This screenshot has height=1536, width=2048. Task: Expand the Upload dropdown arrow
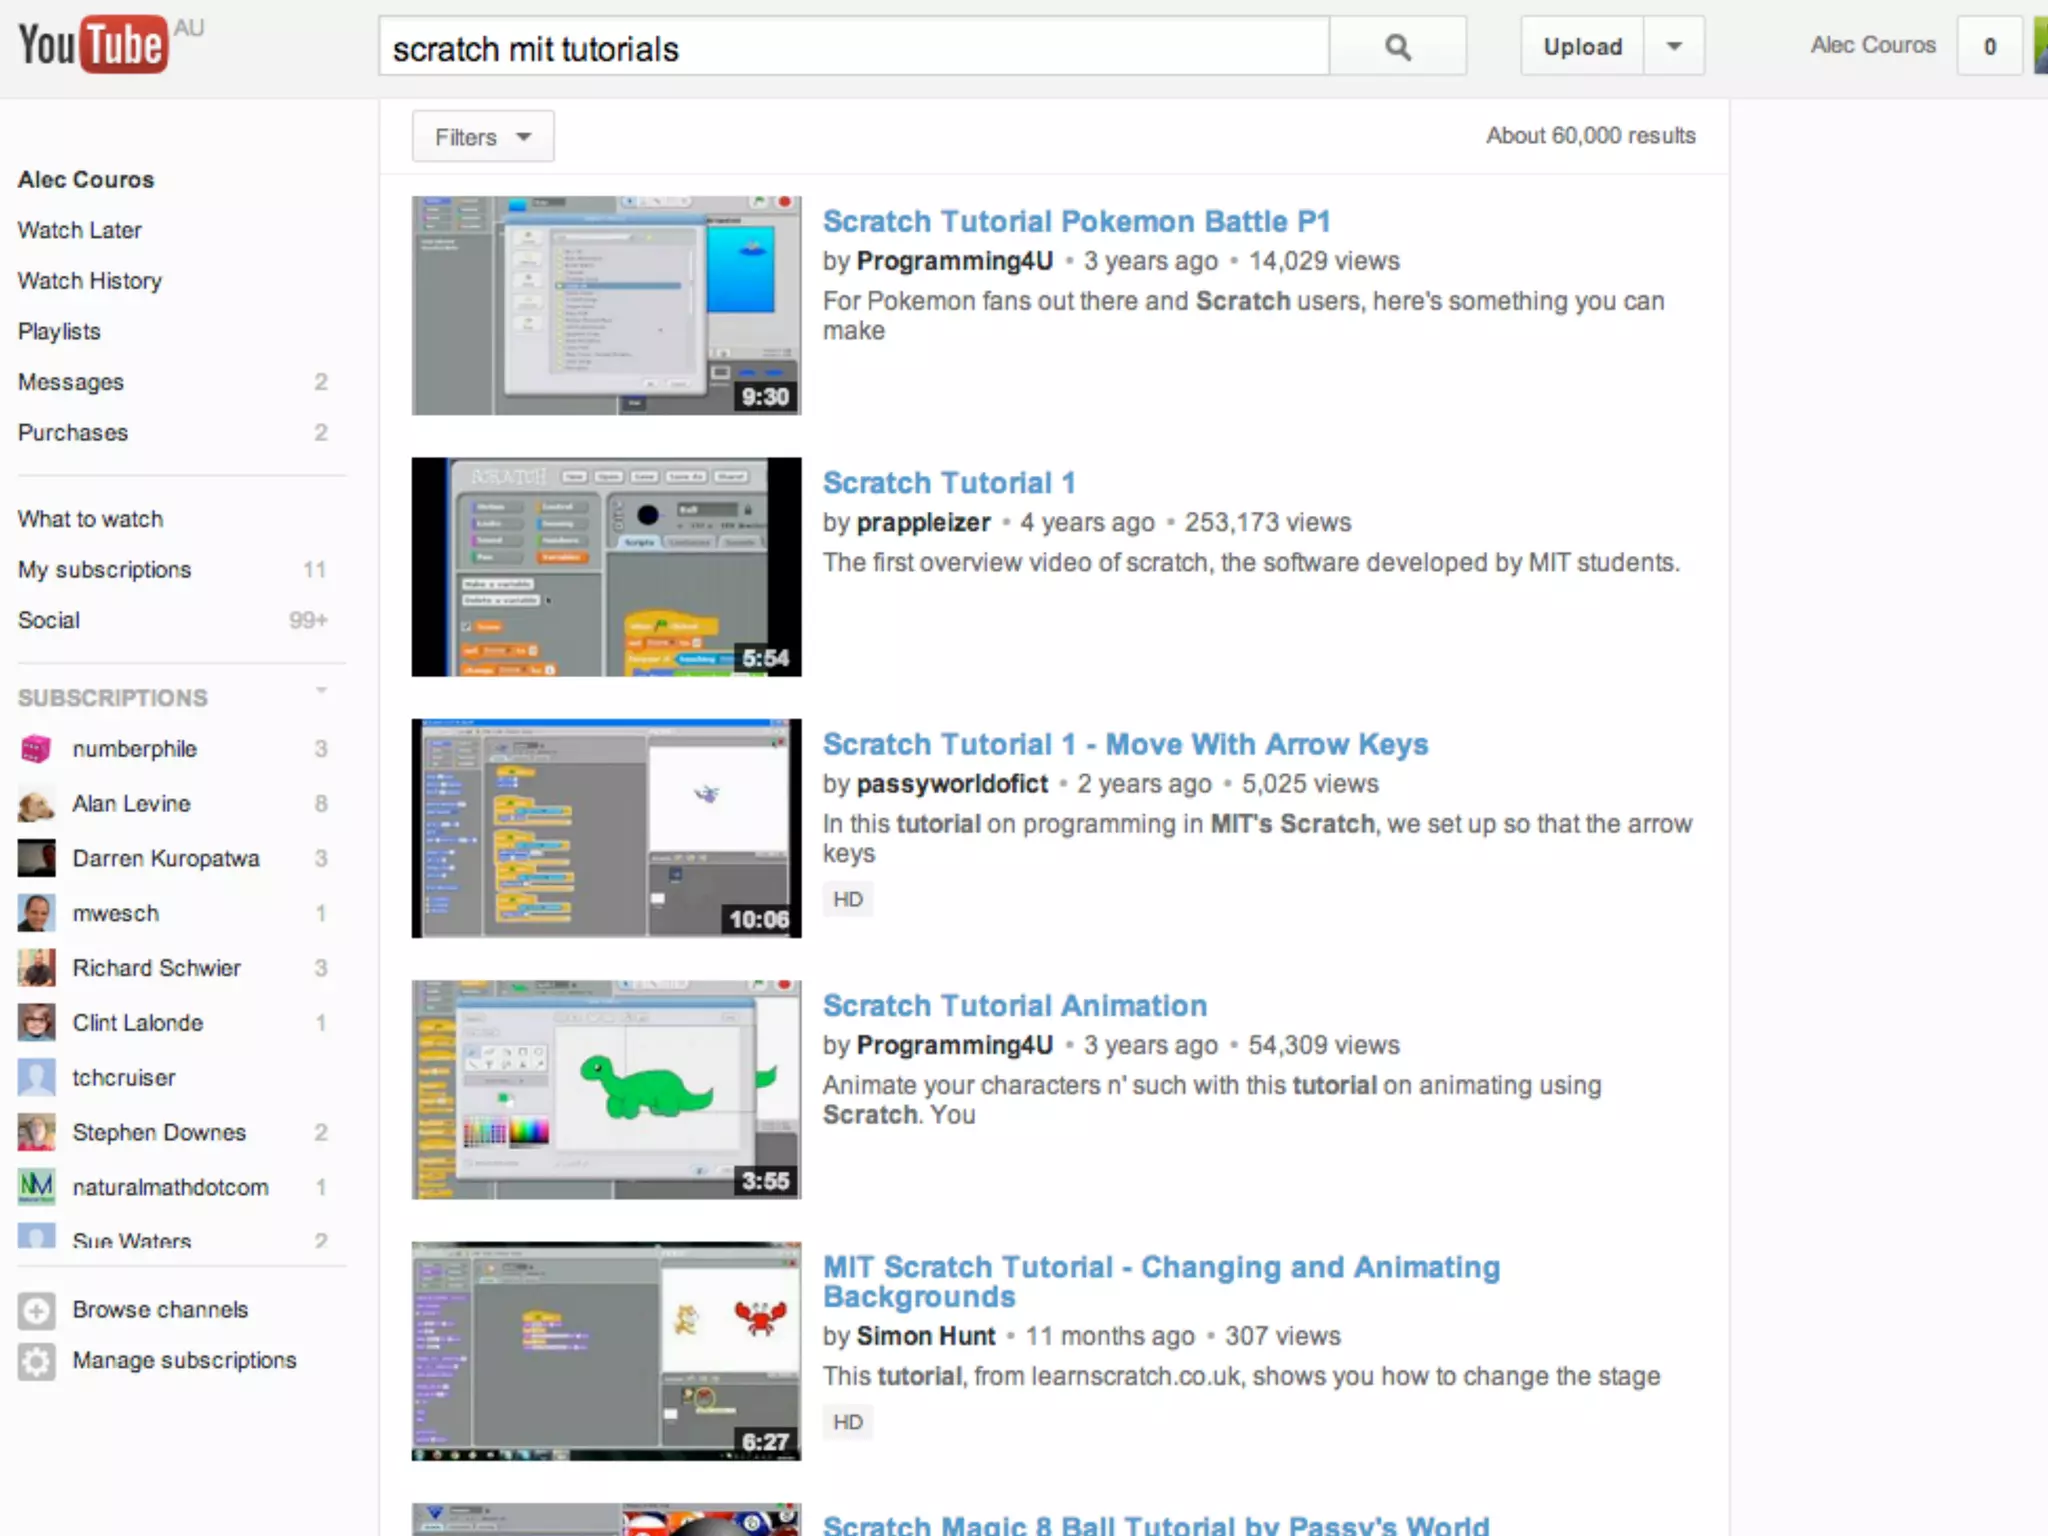click(x=1674, y=47)
